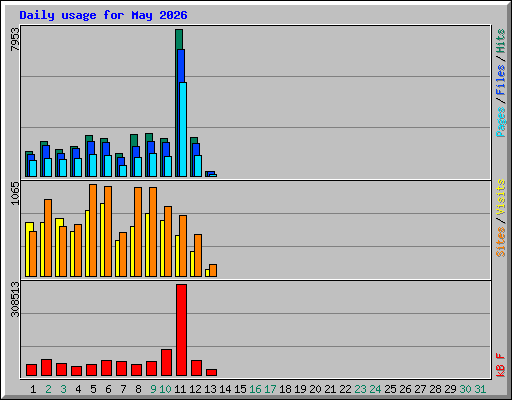Click the orange Sites bar for day 5
The width and height of the screenshot is (512, 400).
tap(93, 230)
